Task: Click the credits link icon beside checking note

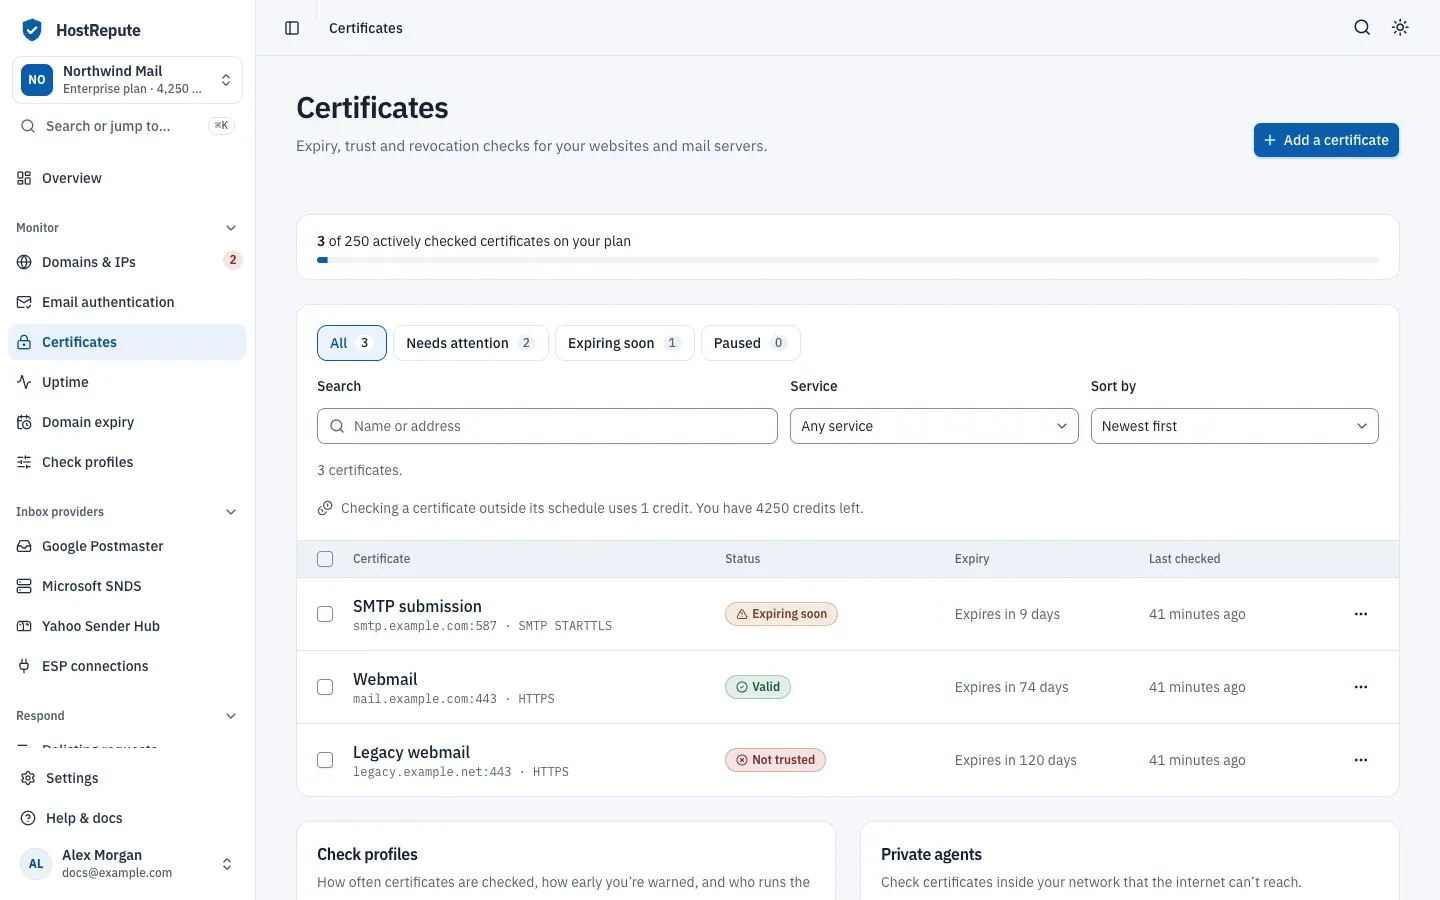Action: pyautogui.click(x=325, y=508)
